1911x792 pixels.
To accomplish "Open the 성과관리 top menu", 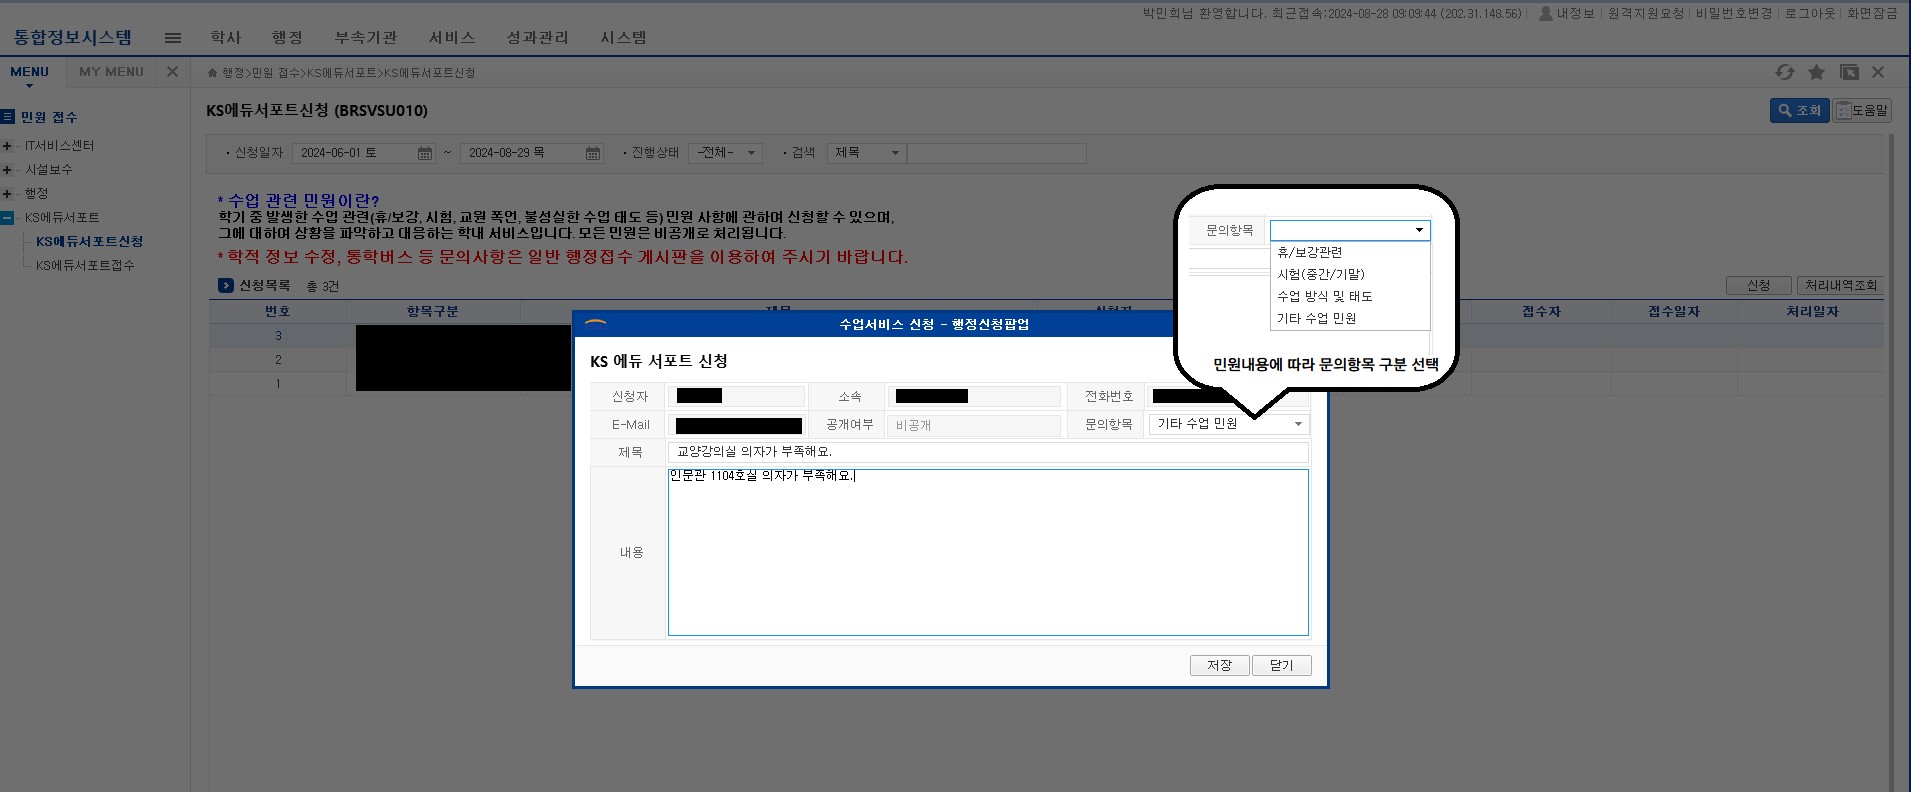I will [x=537, y=37].
